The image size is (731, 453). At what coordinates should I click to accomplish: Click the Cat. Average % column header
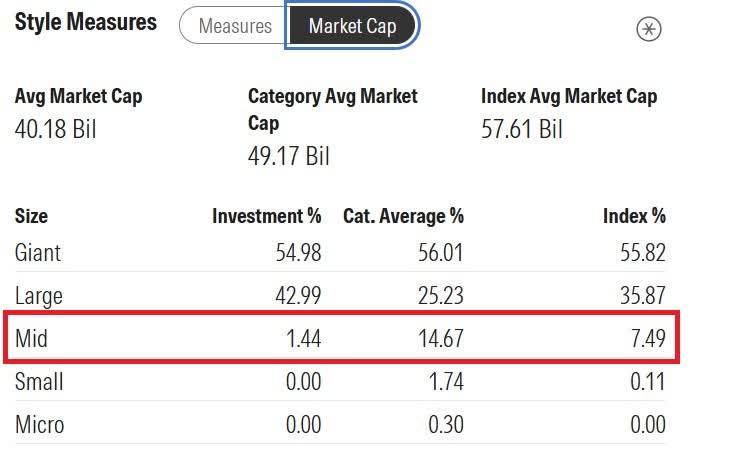point(403,215)
